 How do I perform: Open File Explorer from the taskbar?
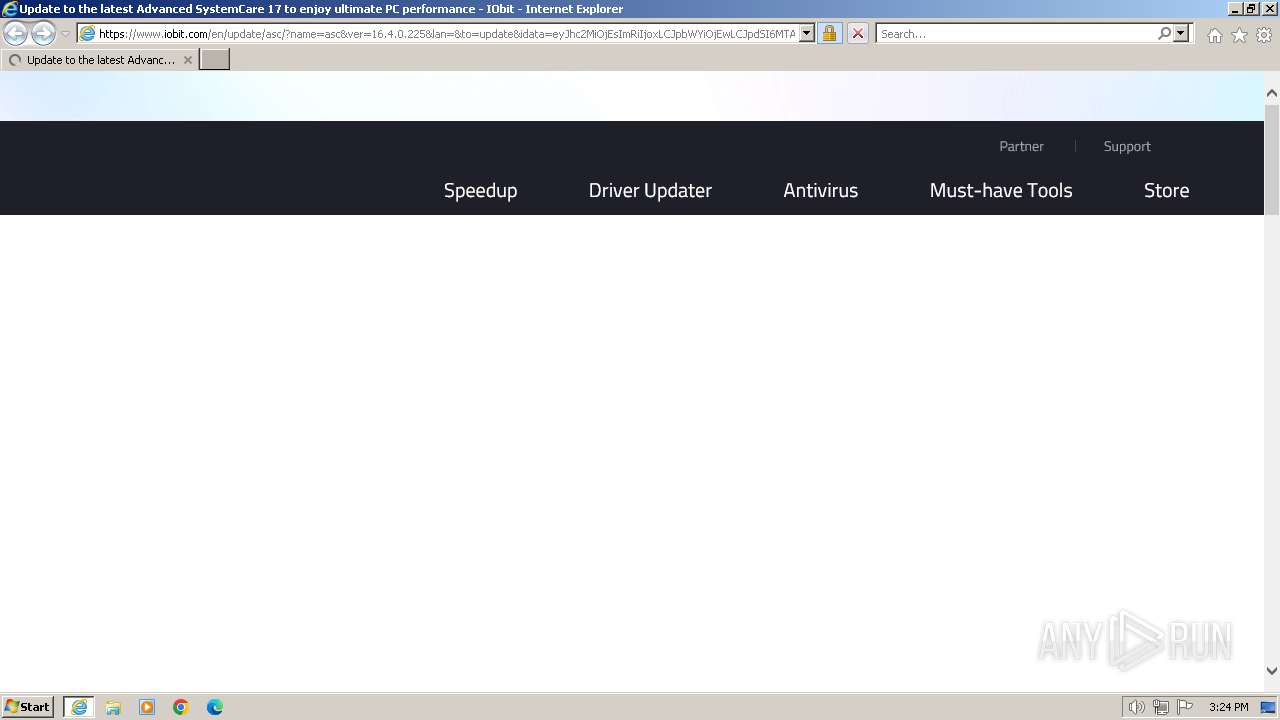coord(113,707)
